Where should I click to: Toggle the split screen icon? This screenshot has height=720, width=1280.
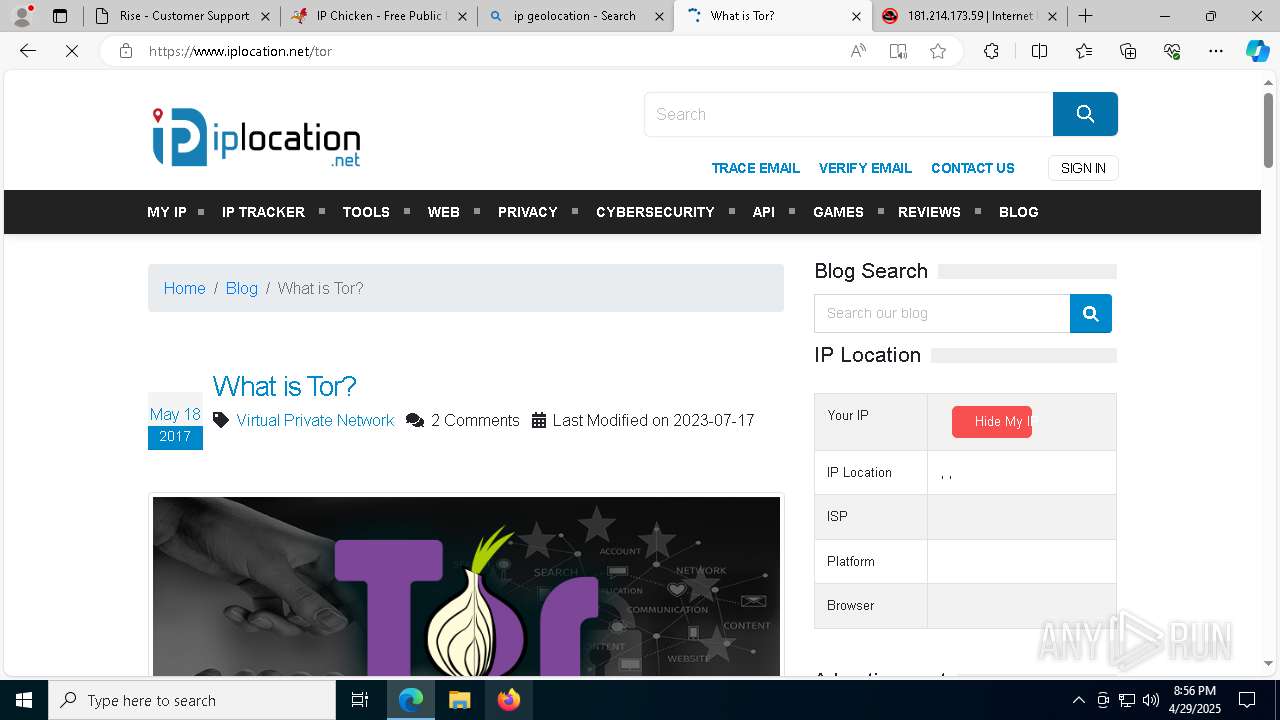point(1039,51)
